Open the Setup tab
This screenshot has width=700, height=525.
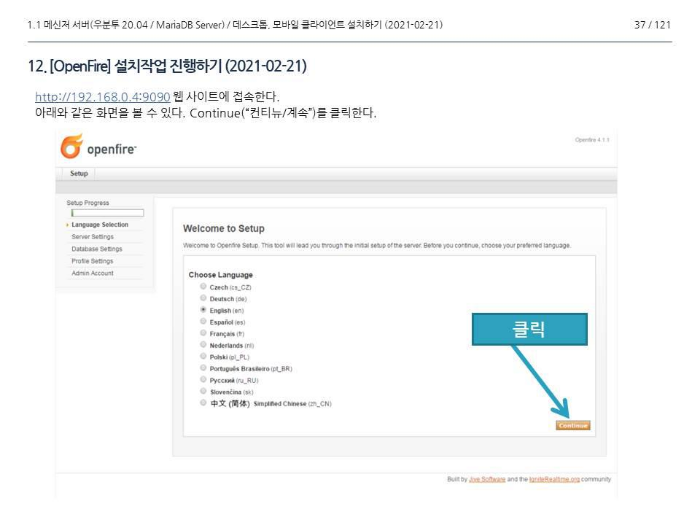coord(79,174)
